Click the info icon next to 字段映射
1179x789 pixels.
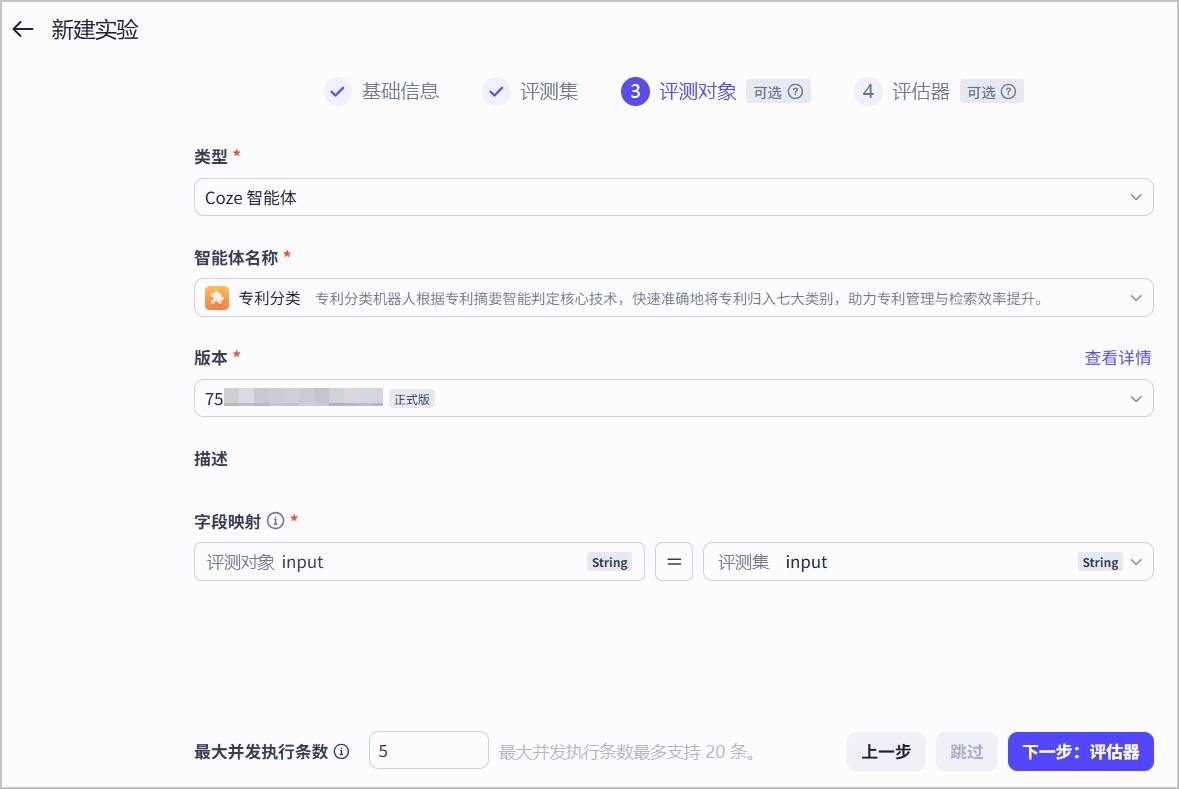[276, 520]
